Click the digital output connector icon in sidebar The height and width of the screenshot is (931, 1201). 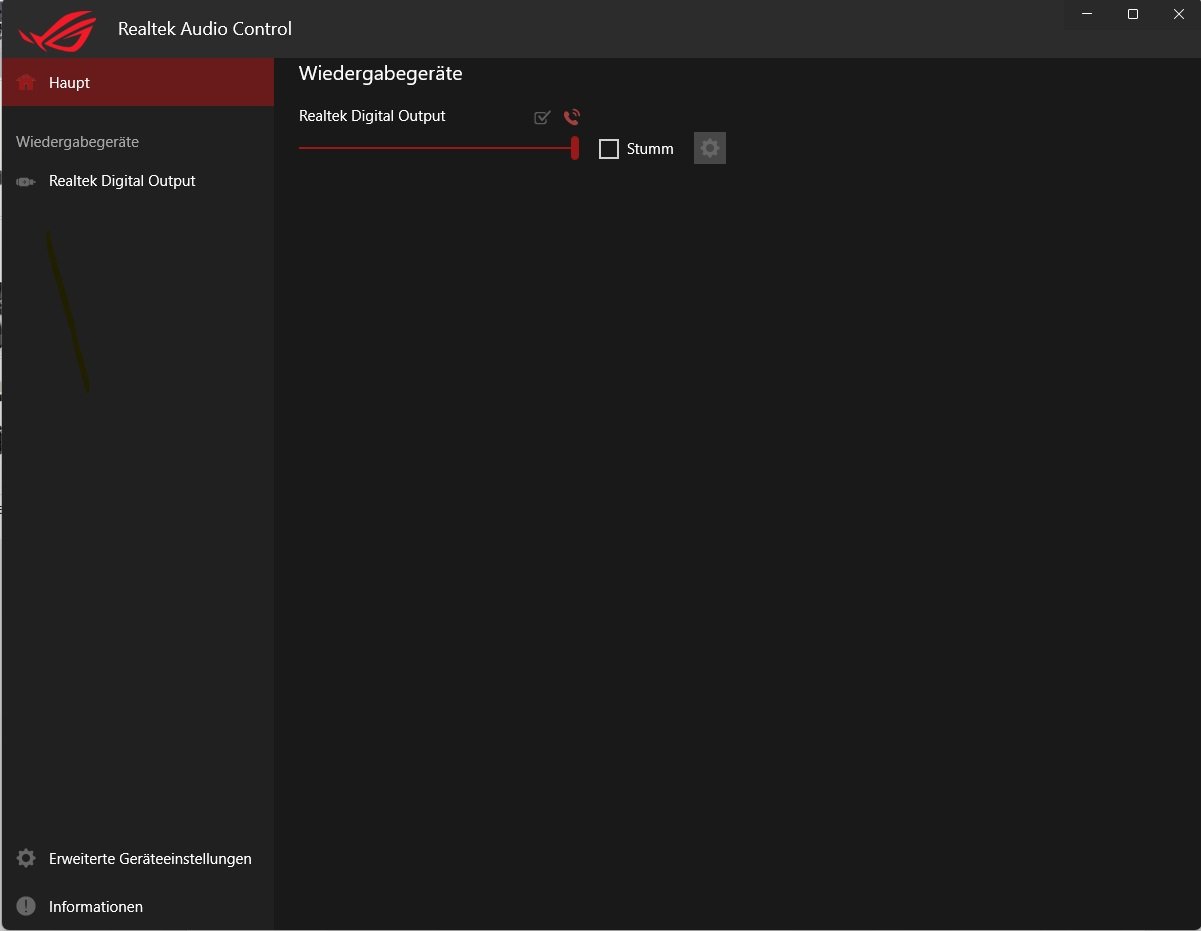click(26, 181)
